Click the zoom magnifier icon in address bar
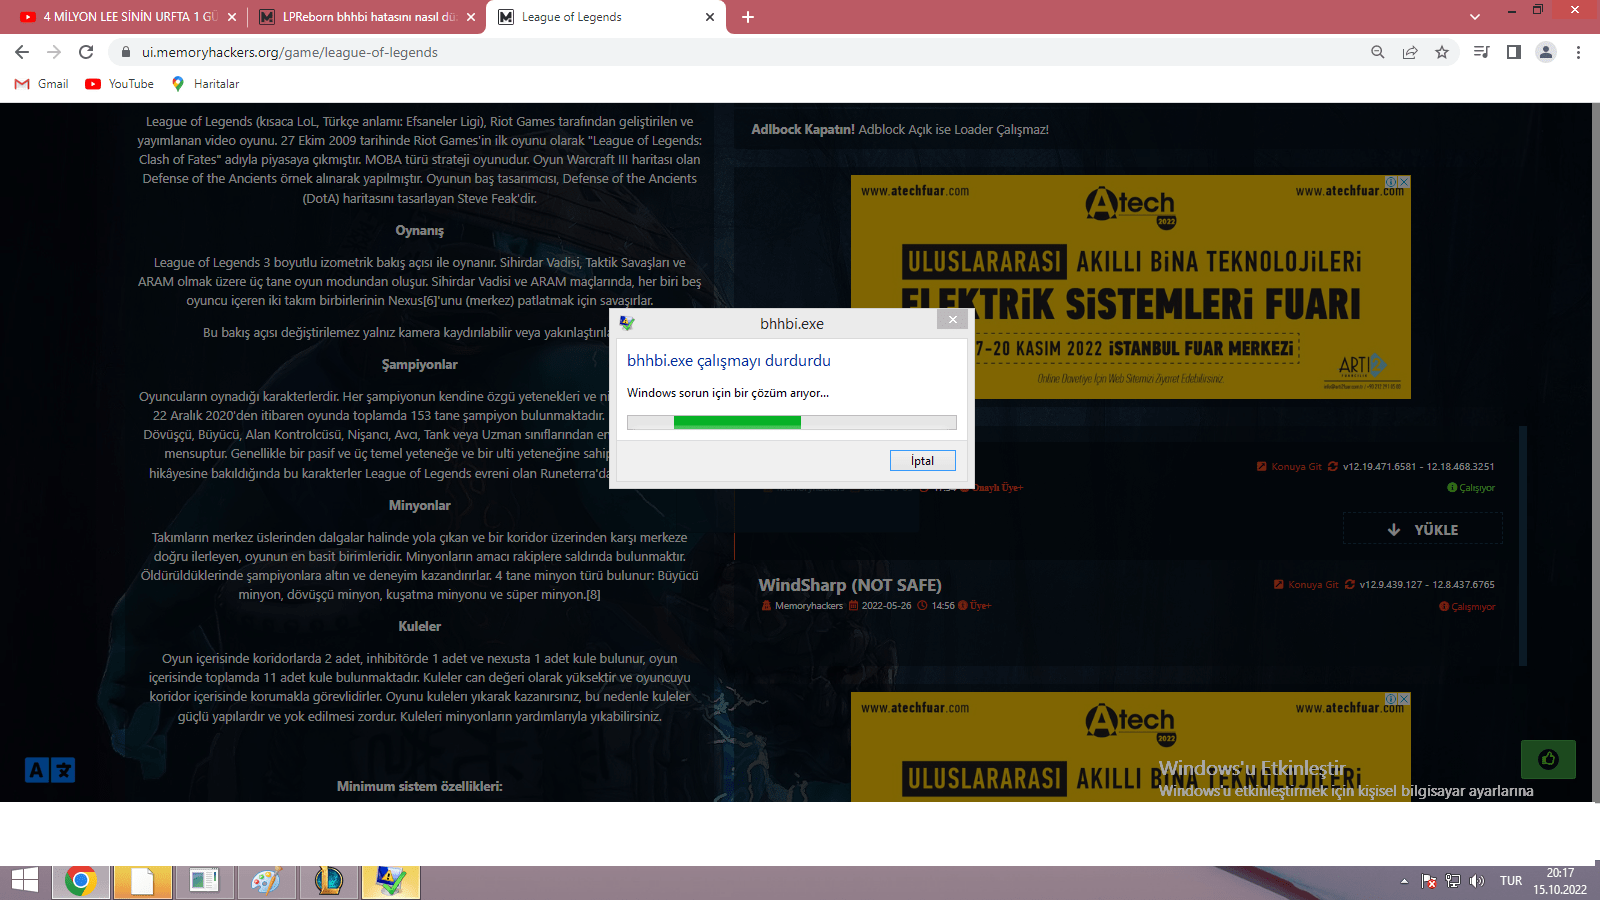This screenshot has height=900, width=1600. [1378, 52]
